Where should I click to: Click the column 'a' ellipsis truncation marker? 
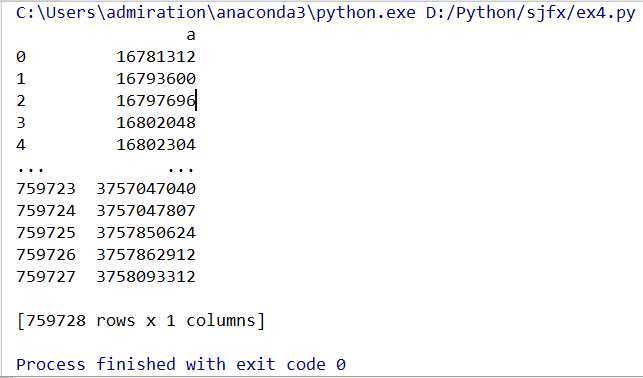tap(181, 169)
